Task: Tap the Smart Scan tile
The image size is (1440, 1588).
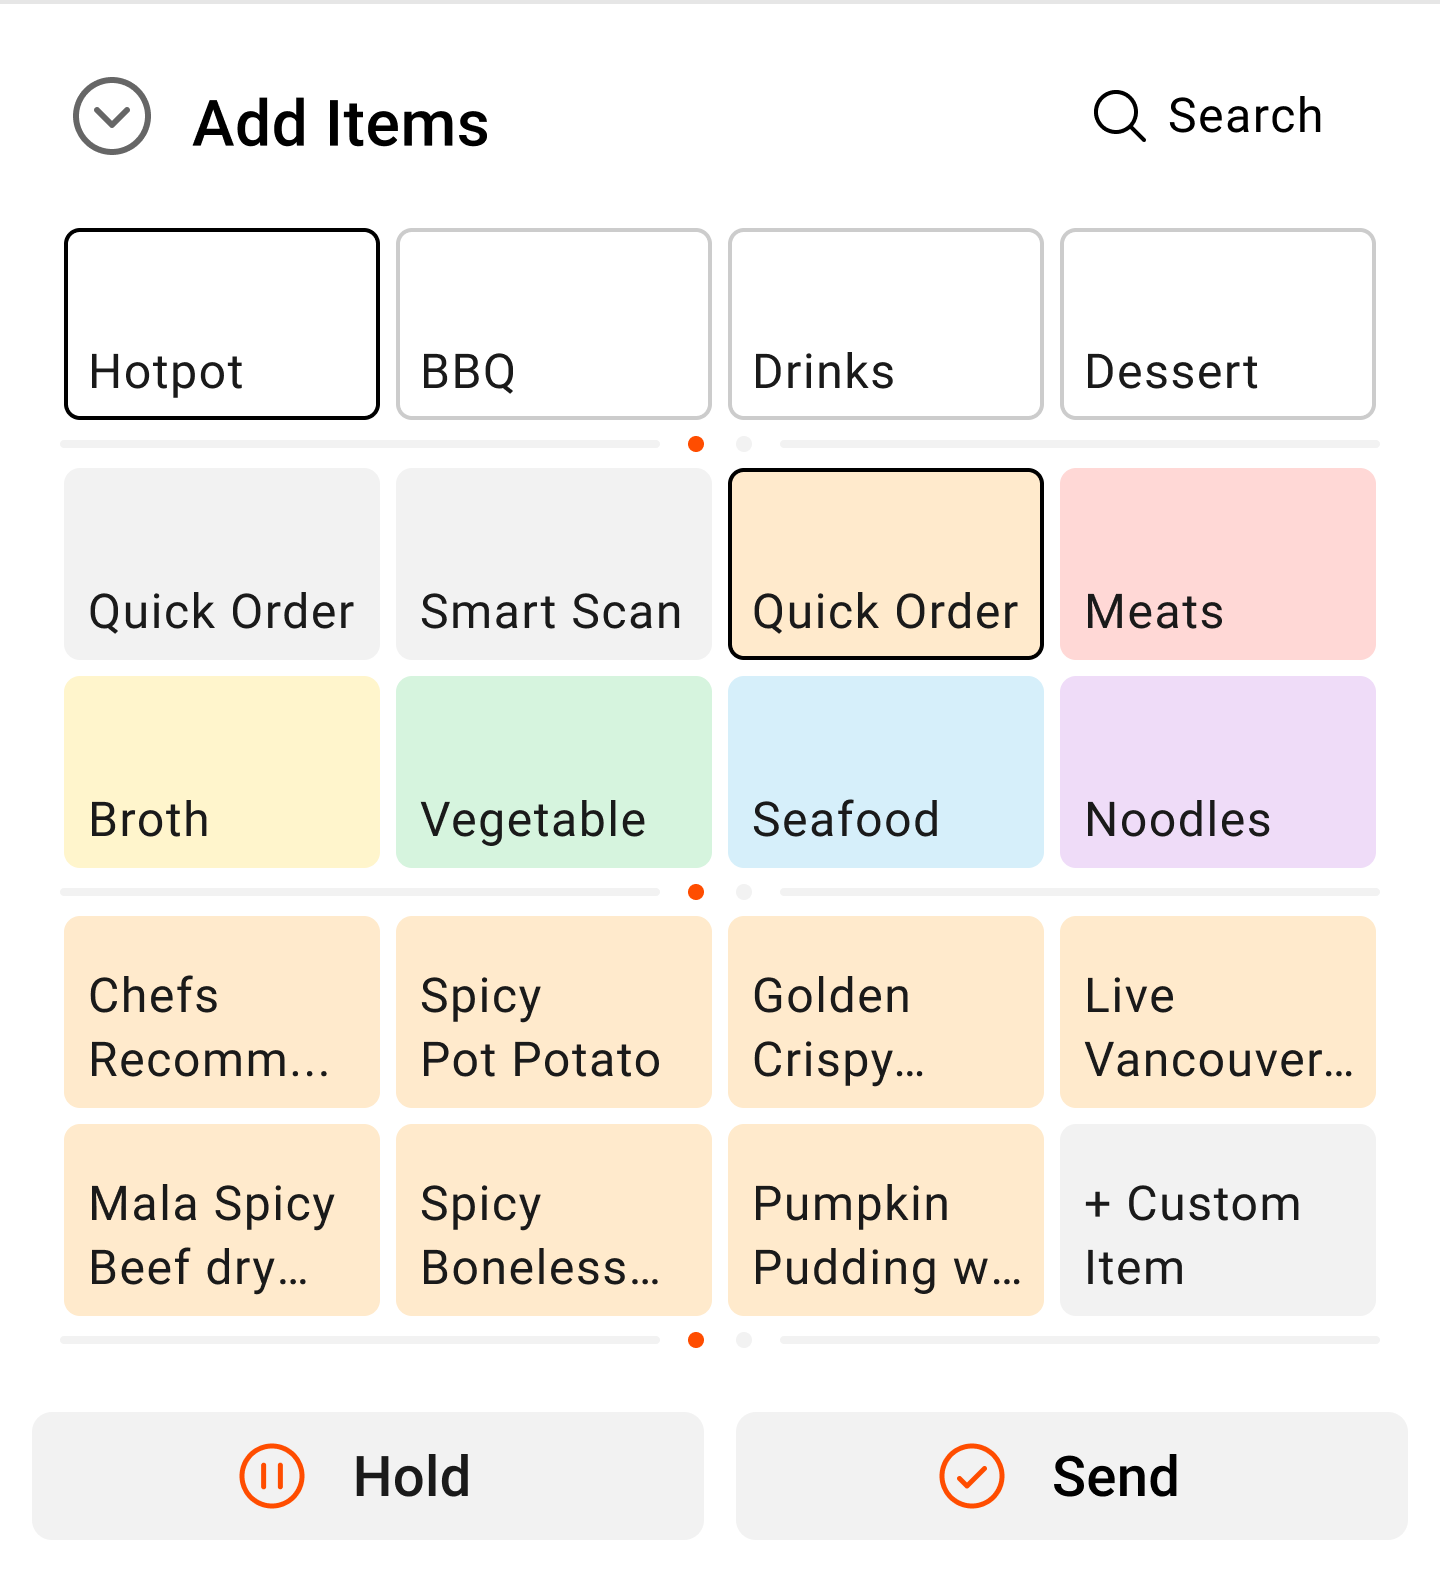Action: [x=554, y=564]
